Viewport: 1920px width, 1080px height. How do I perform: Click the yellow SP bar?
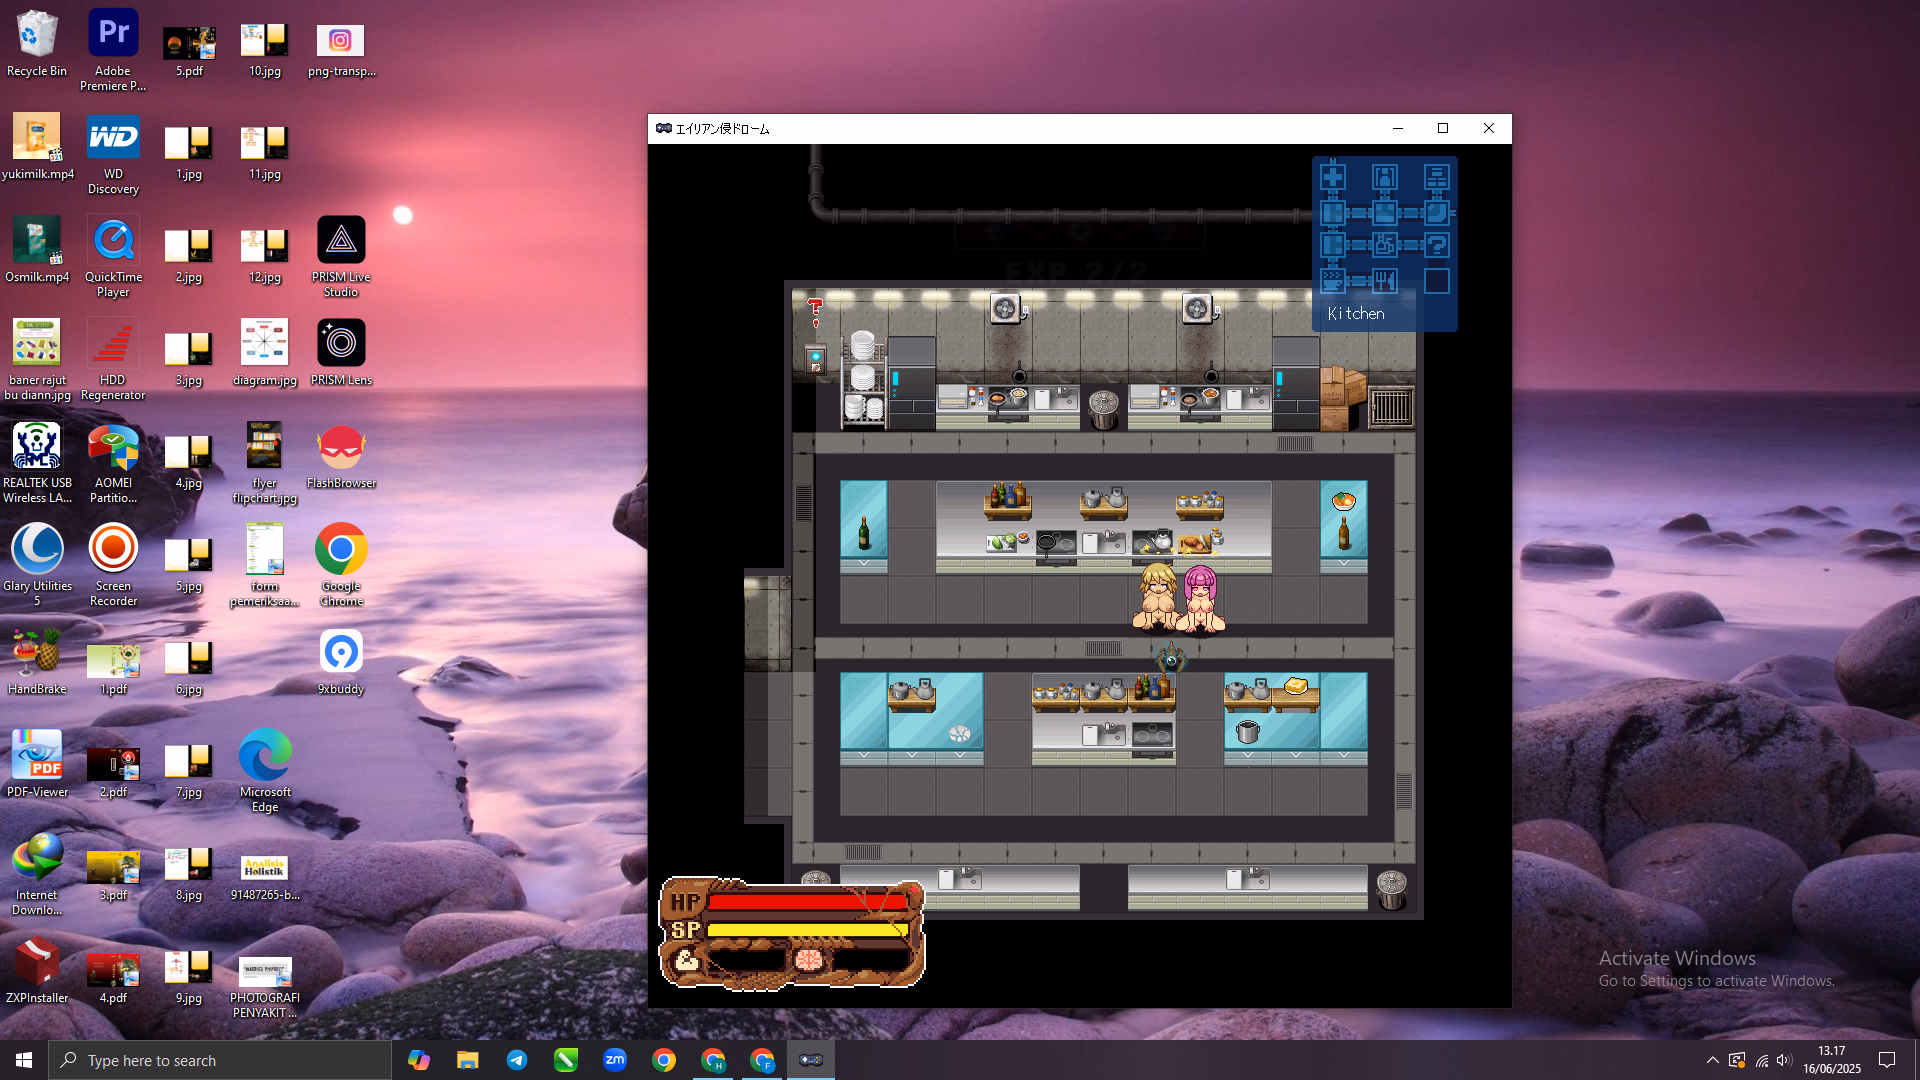click(807, 930)
